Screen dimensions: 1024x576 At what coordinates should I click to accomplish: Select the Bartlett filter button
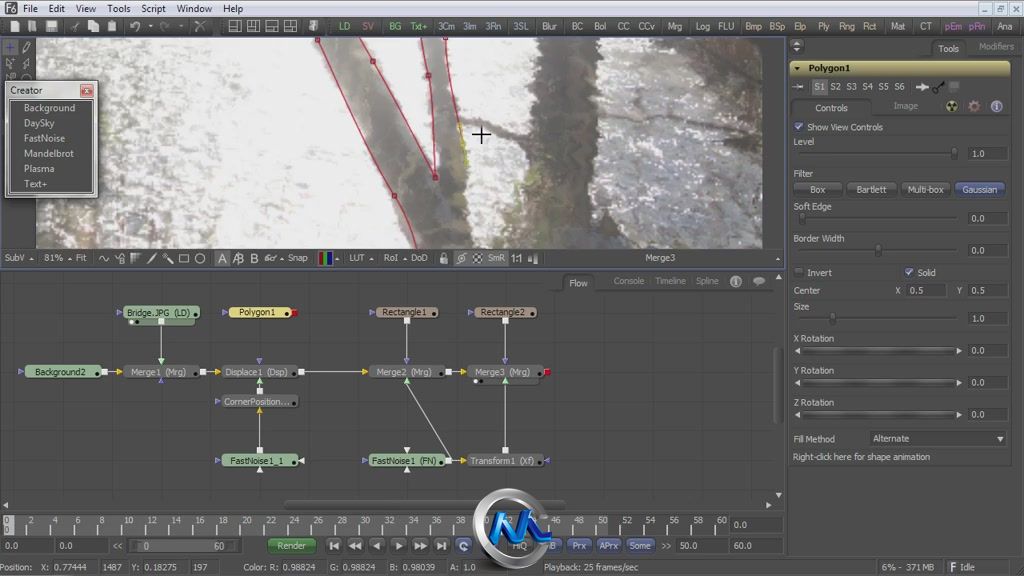tap(871, 189)
